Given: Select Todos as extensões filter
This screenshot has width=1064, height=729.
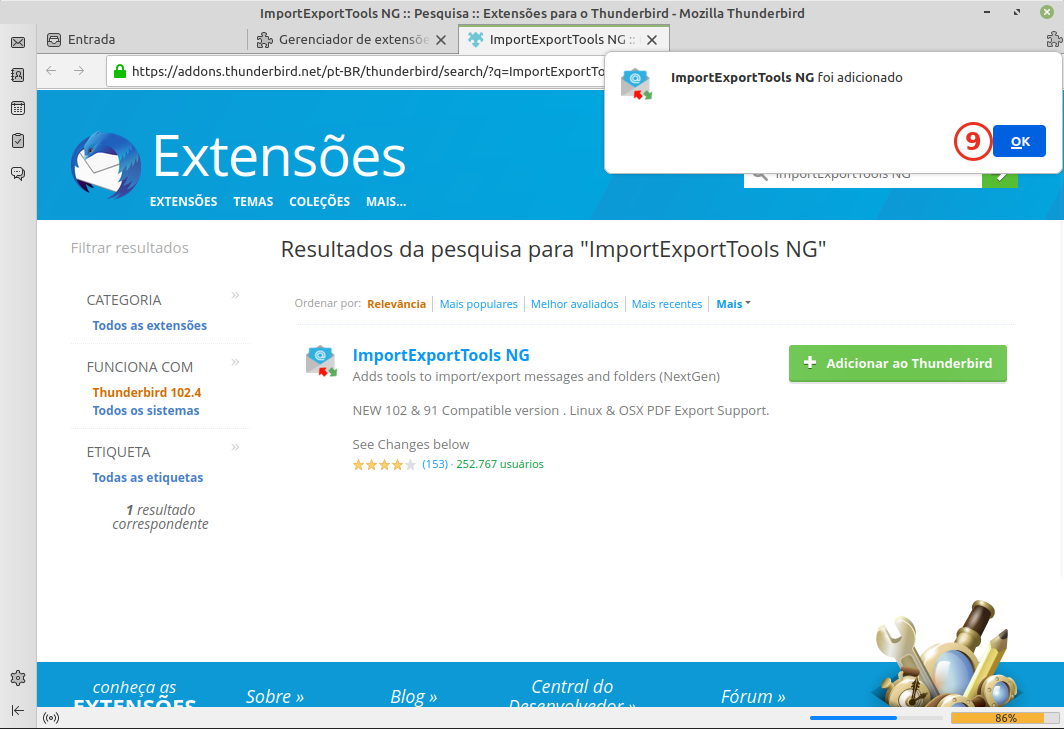Looking at the screenshot, I should point(150,326).
